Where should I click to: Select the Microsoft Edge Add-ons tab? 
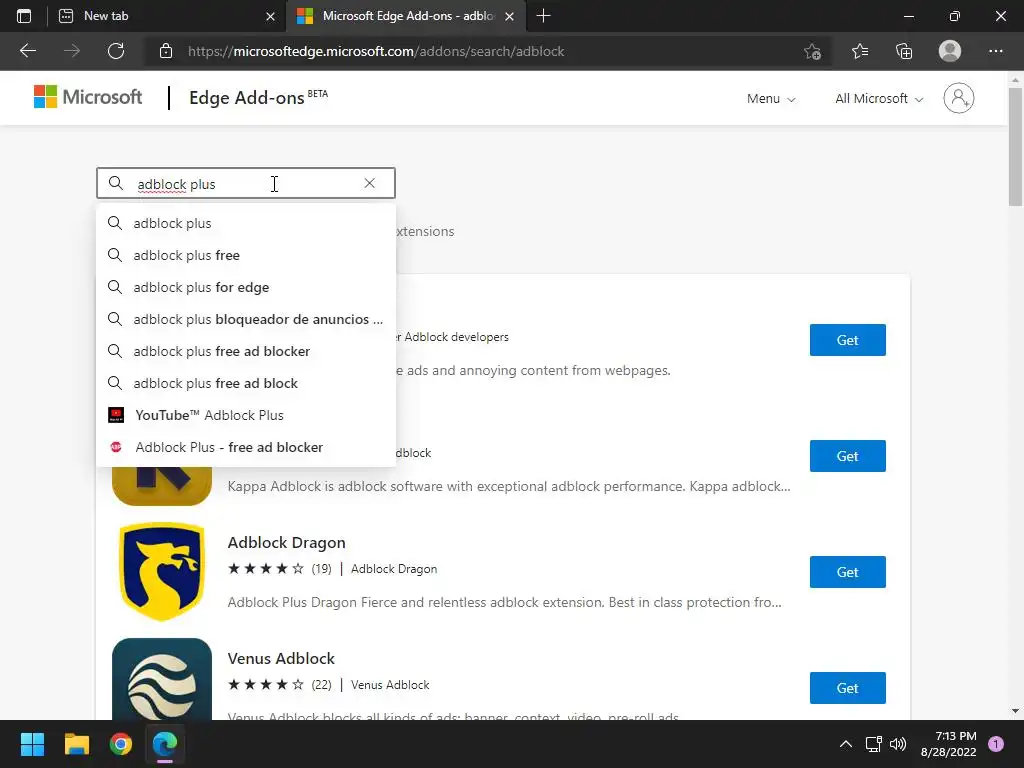(405, 16)
